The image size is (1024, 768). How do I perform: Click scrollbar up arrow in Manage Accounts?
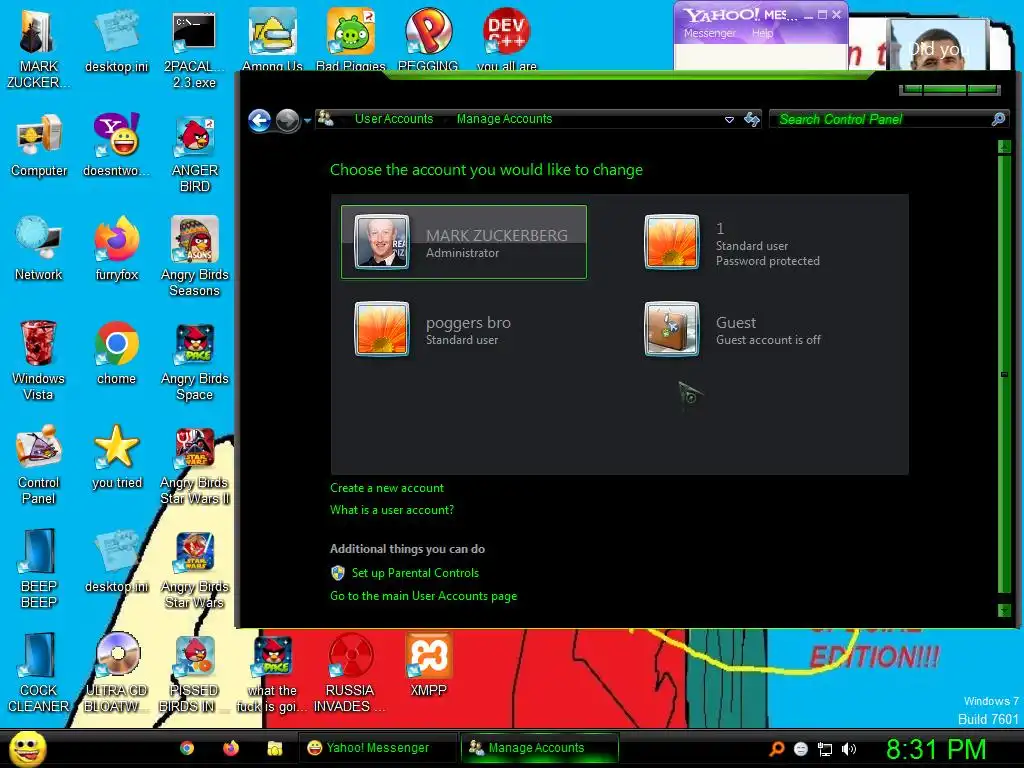click(x=1004, y=148)
